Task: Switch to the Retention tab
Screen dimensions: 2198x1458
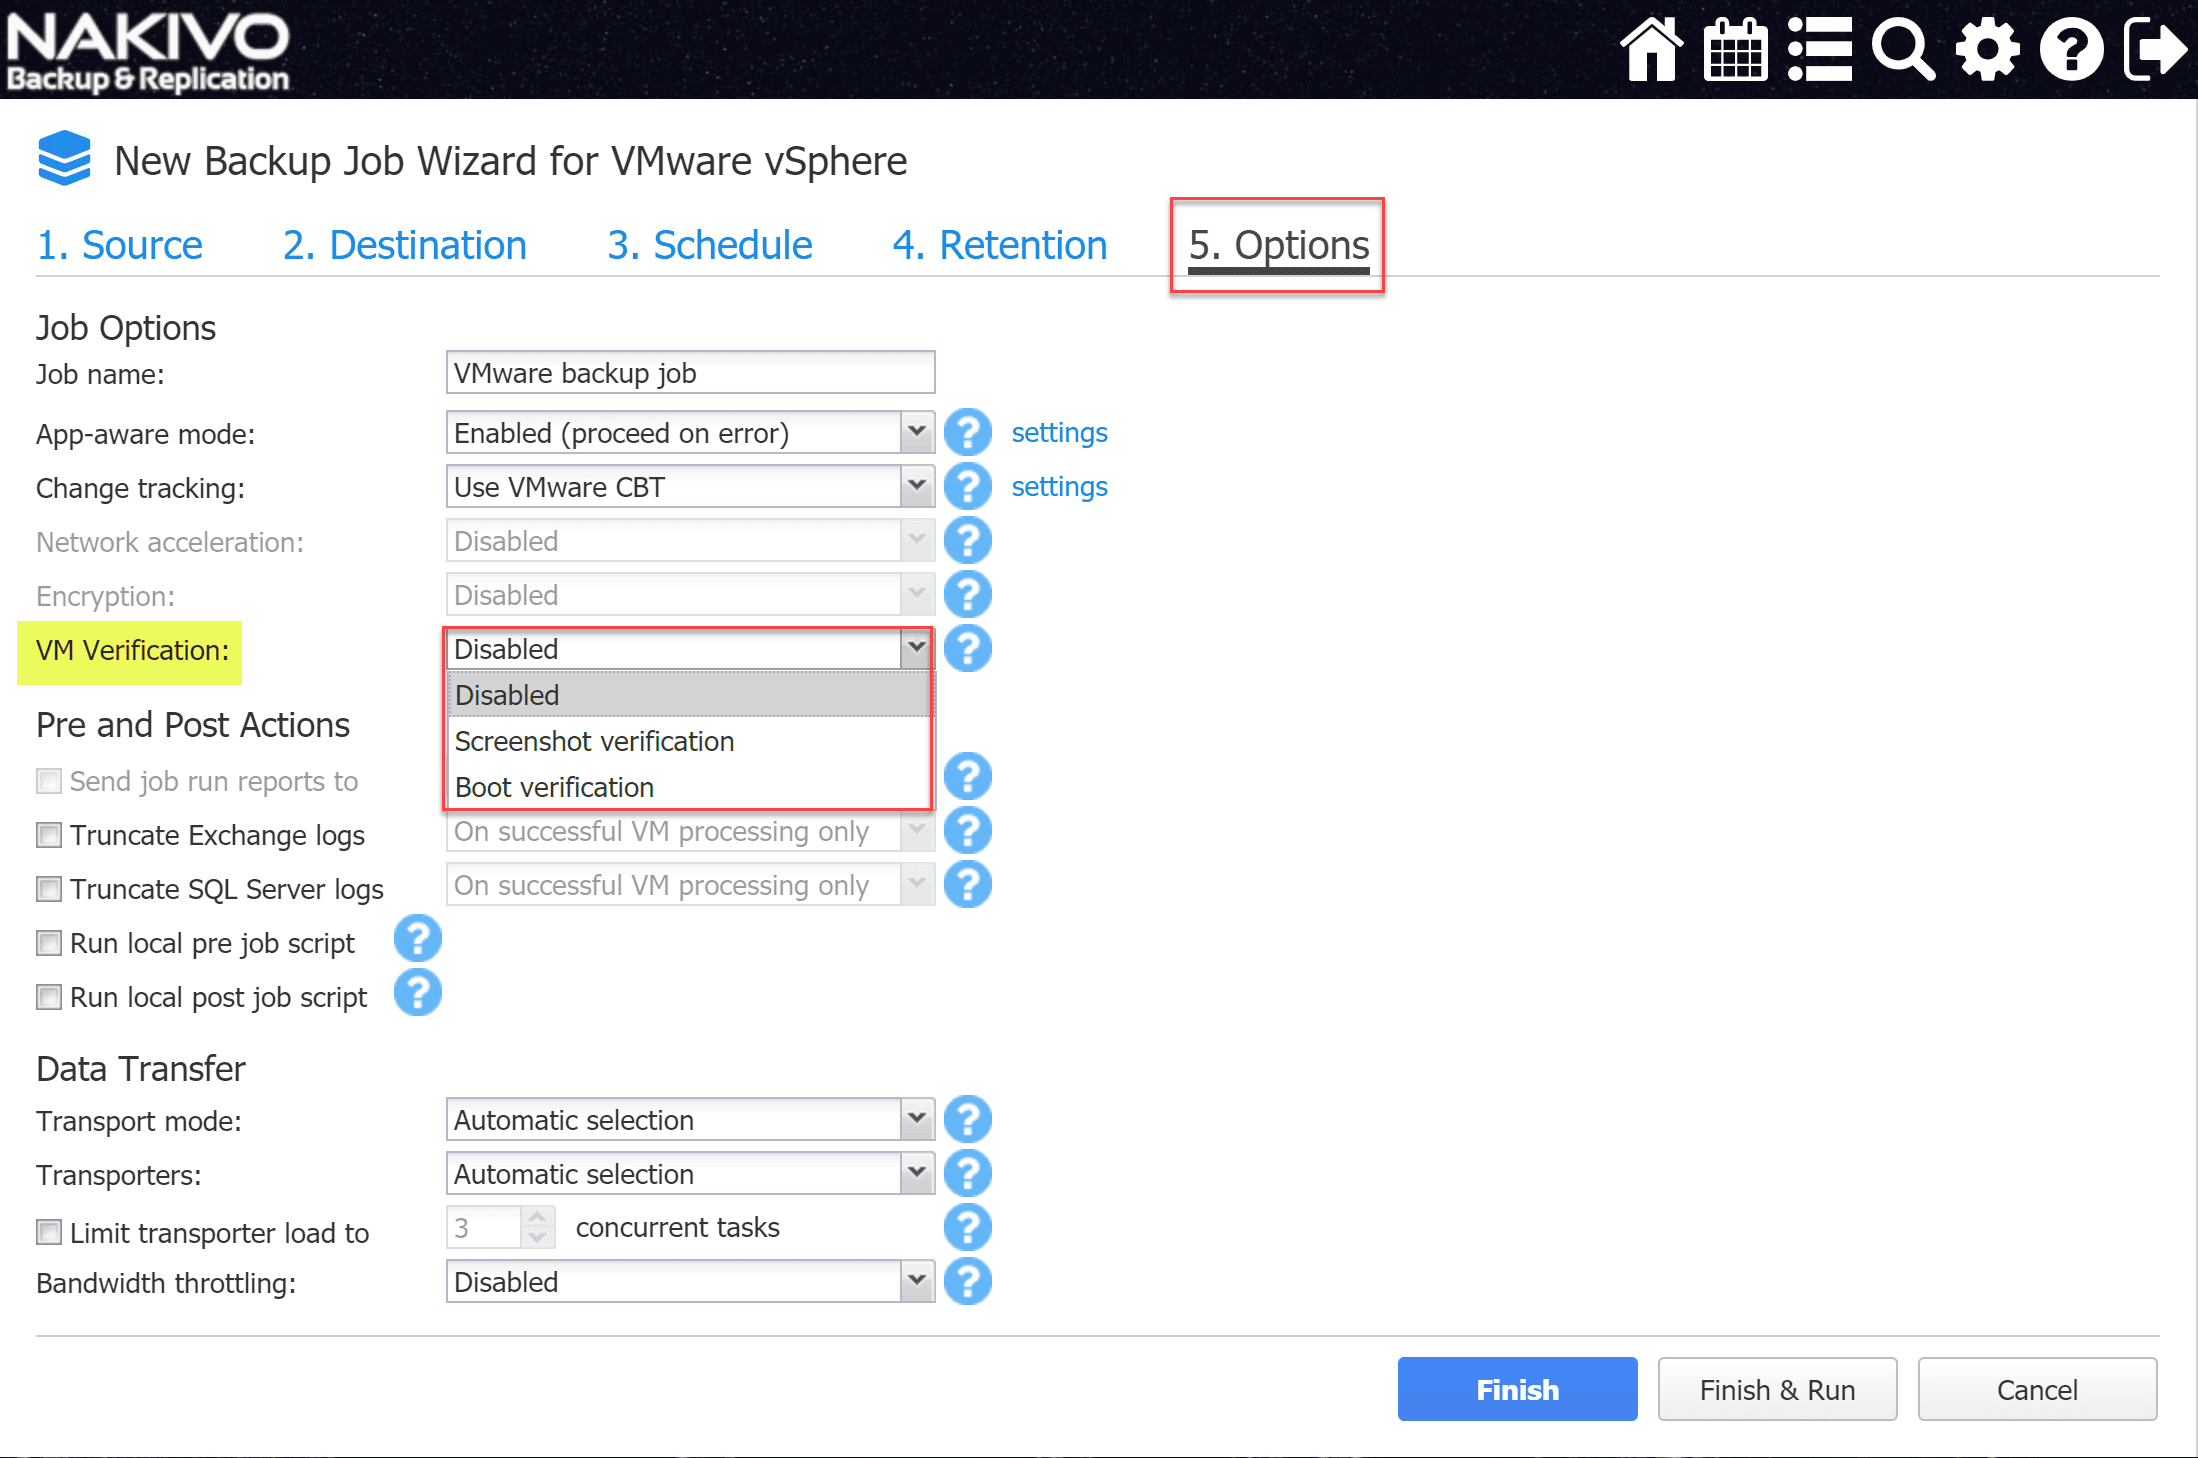Action: (x=998, y=245)
